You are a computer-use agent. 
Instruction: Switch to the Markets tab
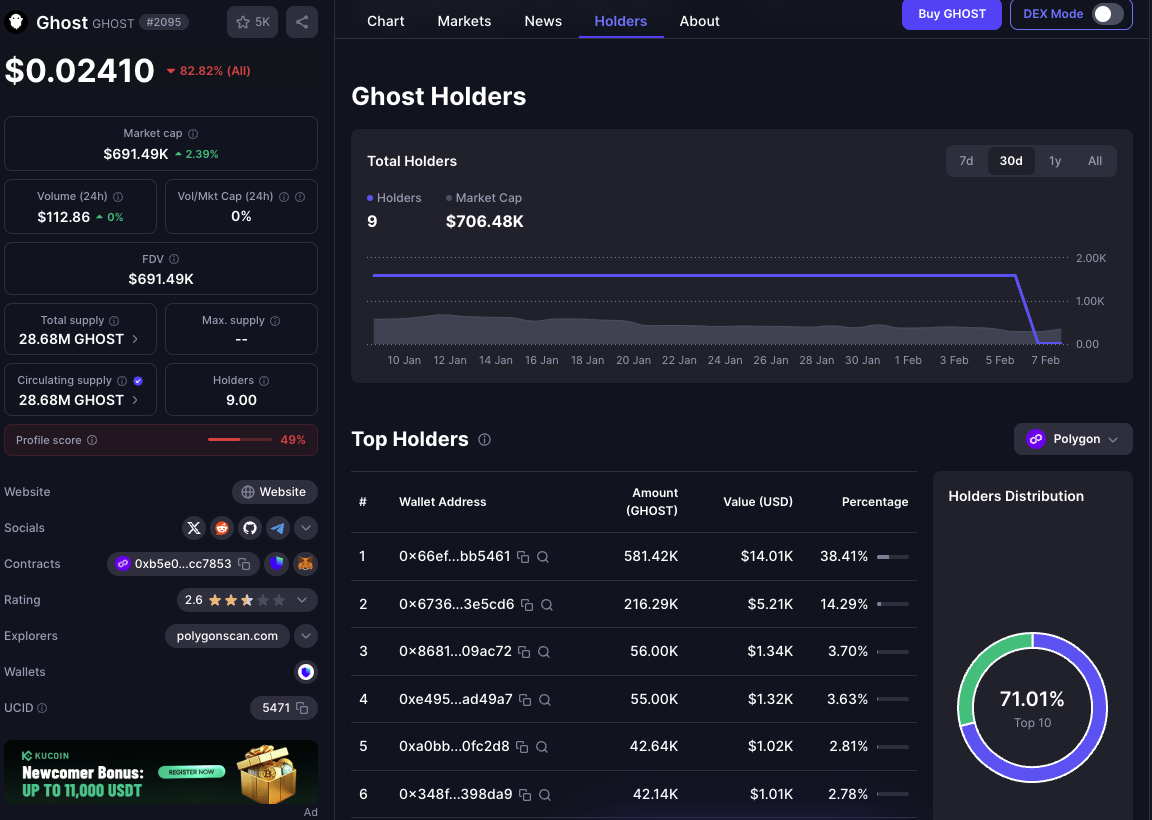pyautogui.click(x=464, y=21)
